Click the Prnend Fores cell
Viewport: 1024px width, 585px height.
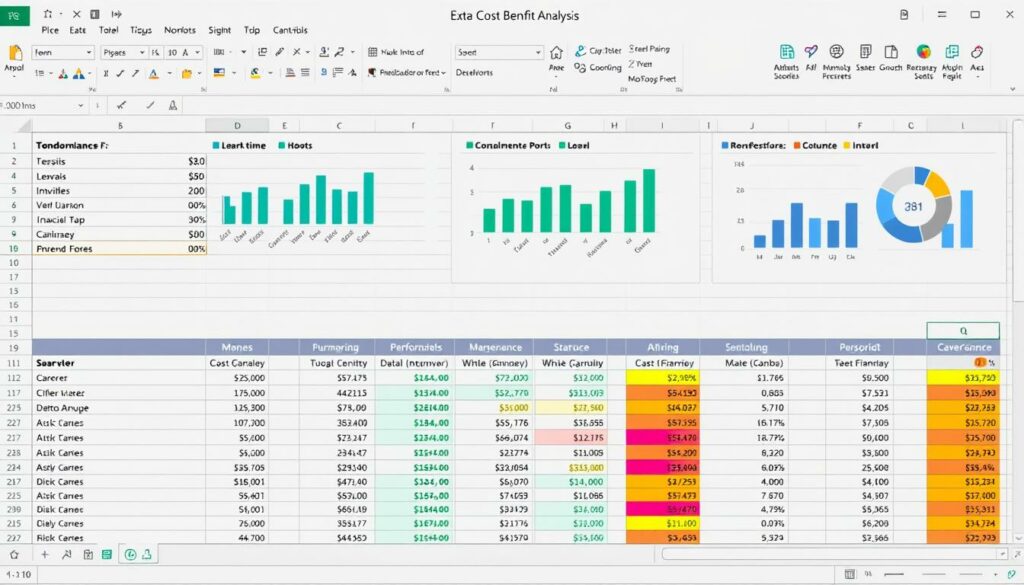point(120,249)
